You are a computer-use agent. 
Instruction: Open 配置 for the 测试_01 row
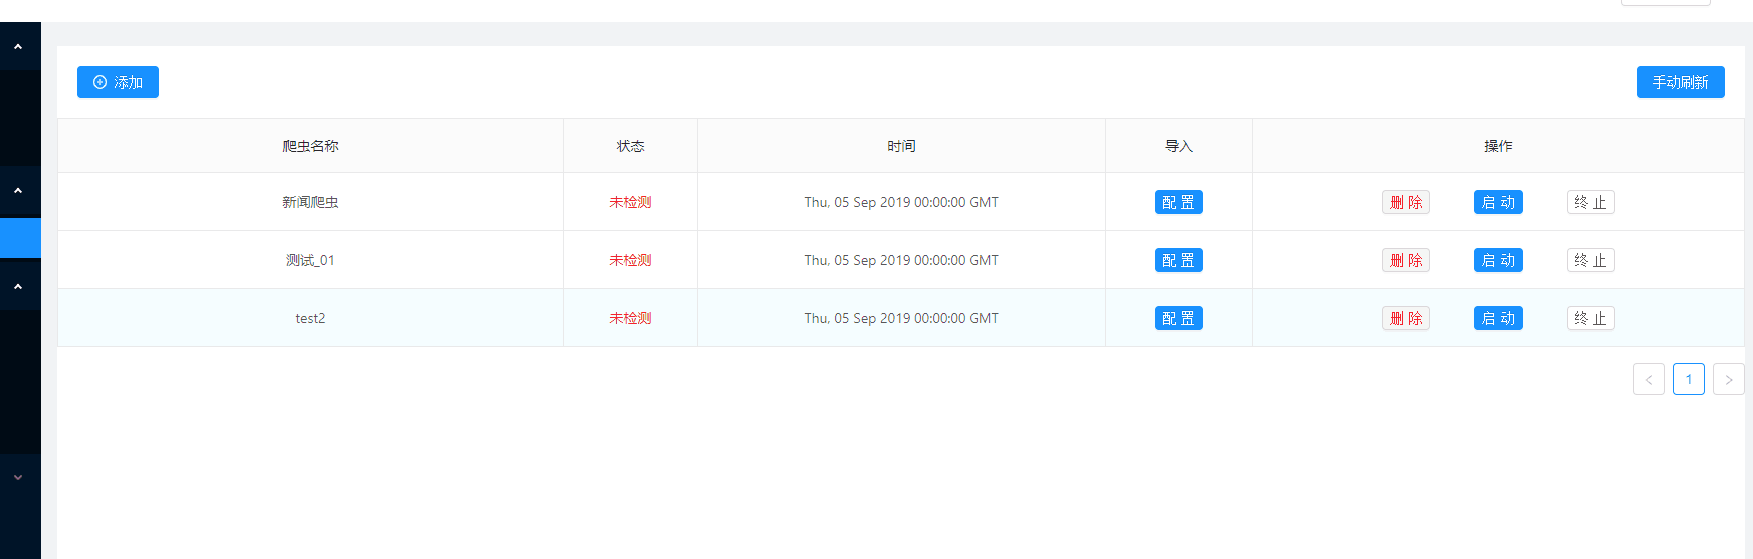(1178, 260)
